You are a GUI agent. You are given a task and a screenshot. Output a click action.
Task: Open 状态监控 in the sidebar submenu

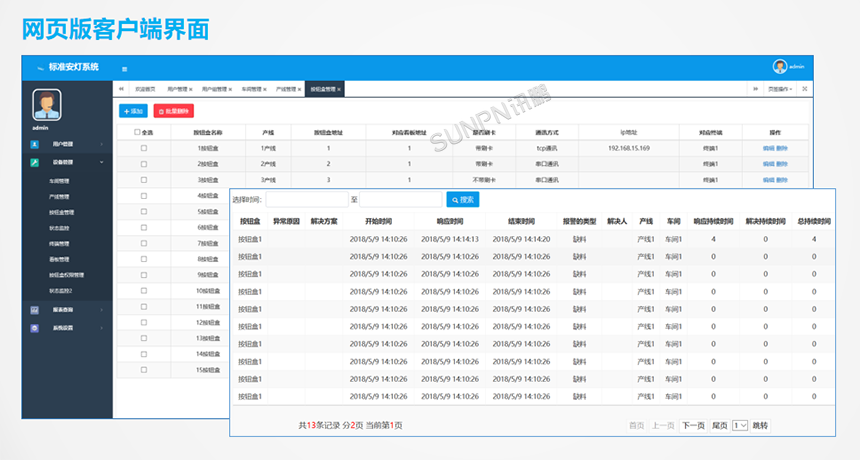pos(59,228)
